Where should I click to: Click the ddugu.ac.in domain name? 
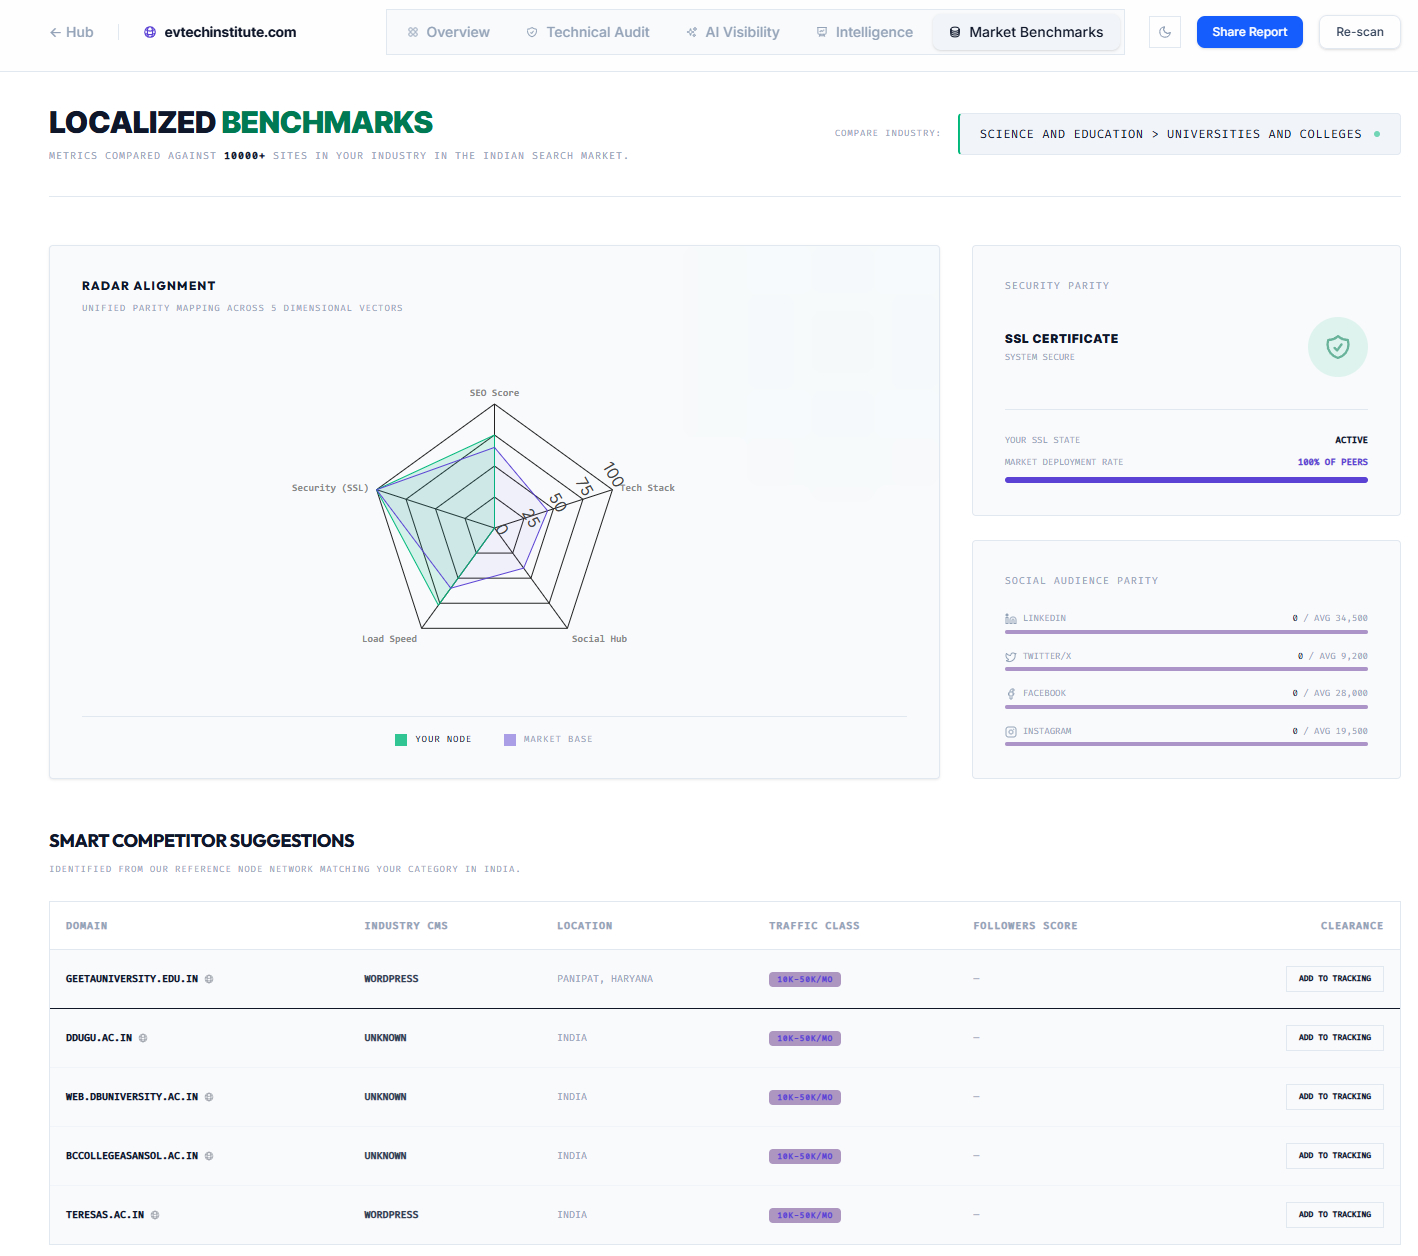coord(99,1038)
